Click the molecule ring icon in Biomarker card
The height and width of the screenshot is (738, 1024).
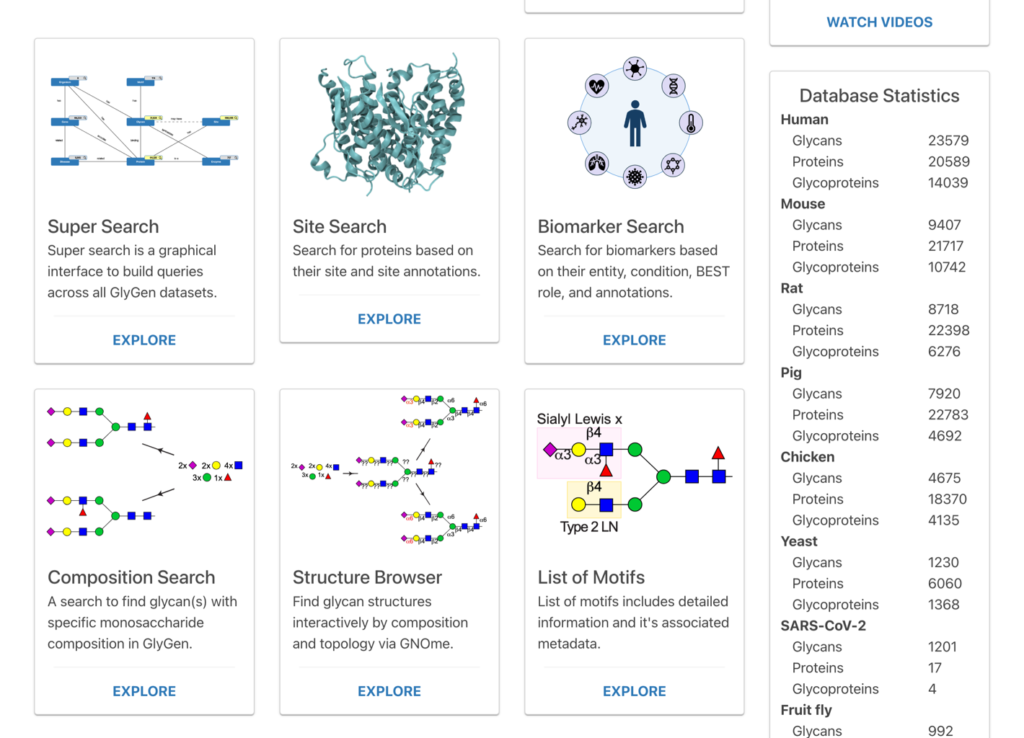pos(673,162)
